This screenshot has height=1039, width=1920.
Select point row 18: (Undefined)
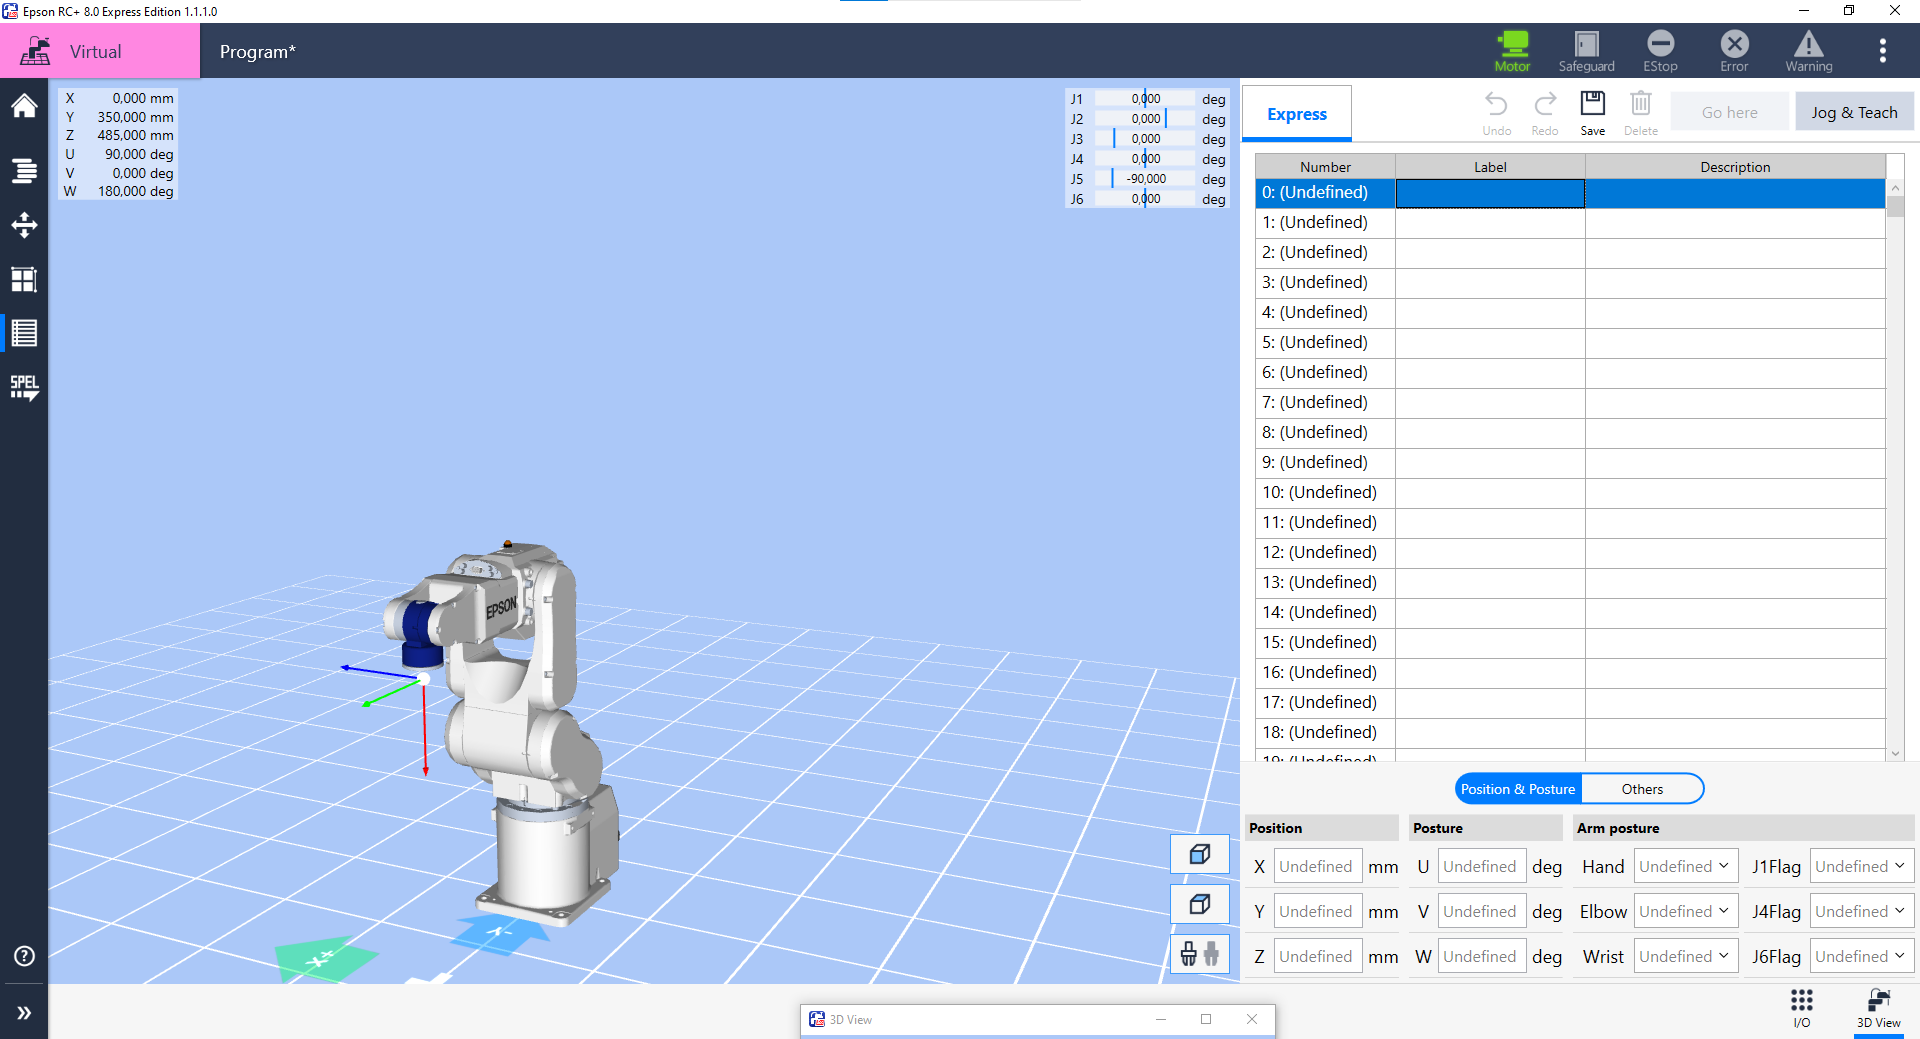point(1570,733)
